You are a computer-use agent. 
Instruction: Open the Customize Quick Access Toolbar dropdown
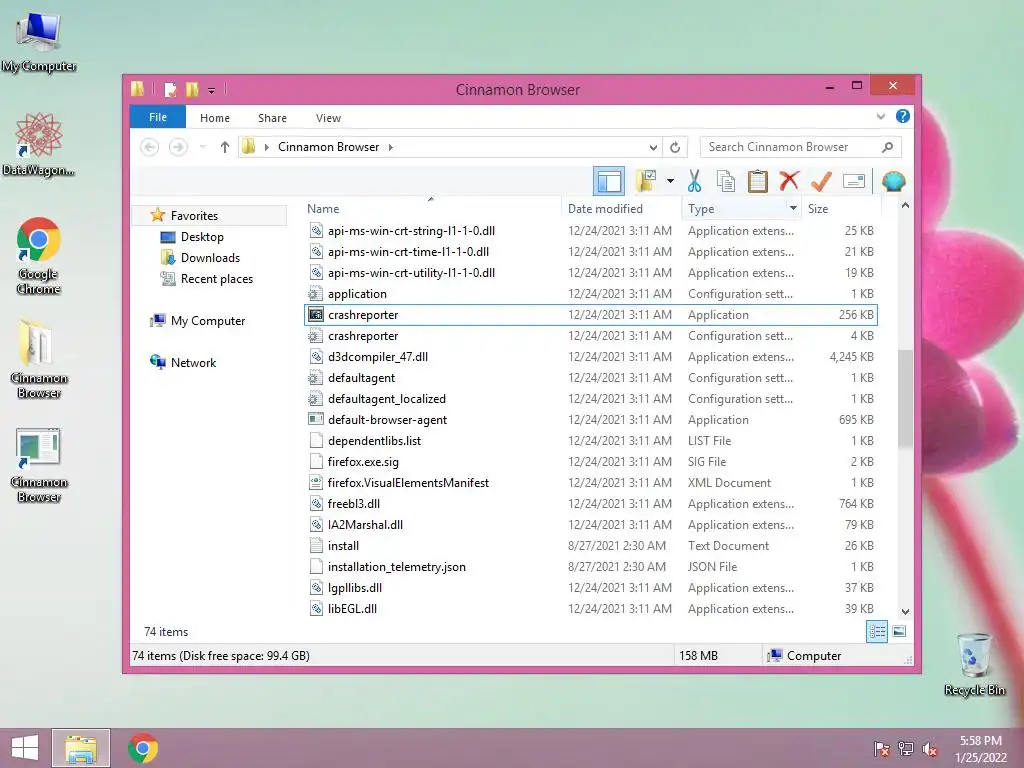(212, 90)
